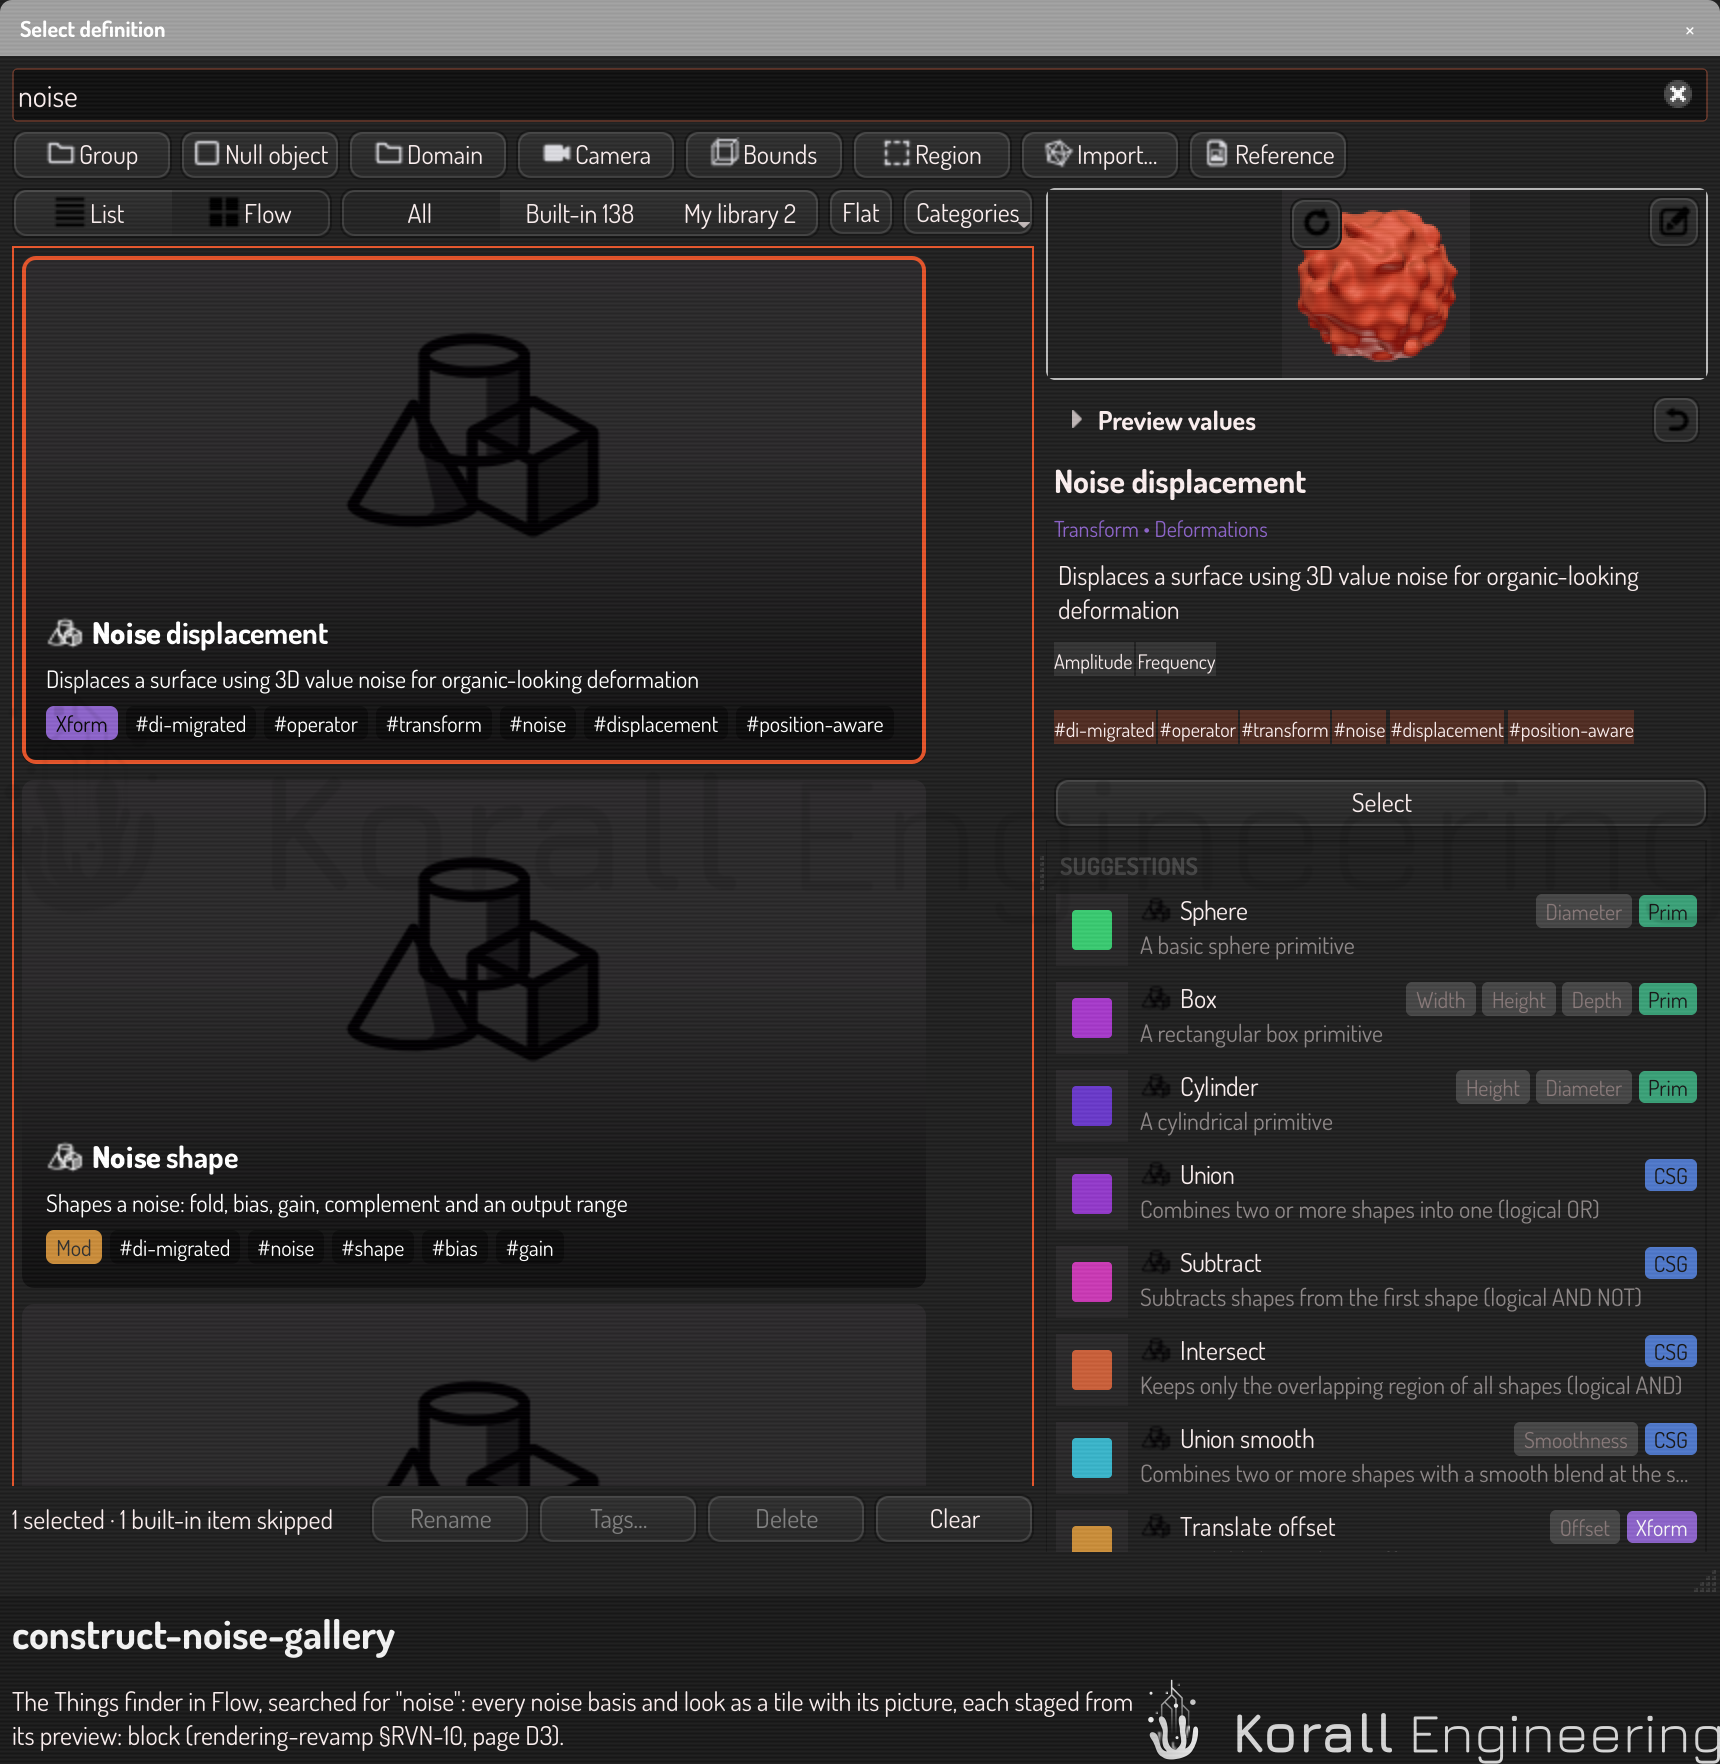This screenshot has height=1764, width=1720.
Task: Click the orange Intersect color swatch
Action: coord(1091,1369)
